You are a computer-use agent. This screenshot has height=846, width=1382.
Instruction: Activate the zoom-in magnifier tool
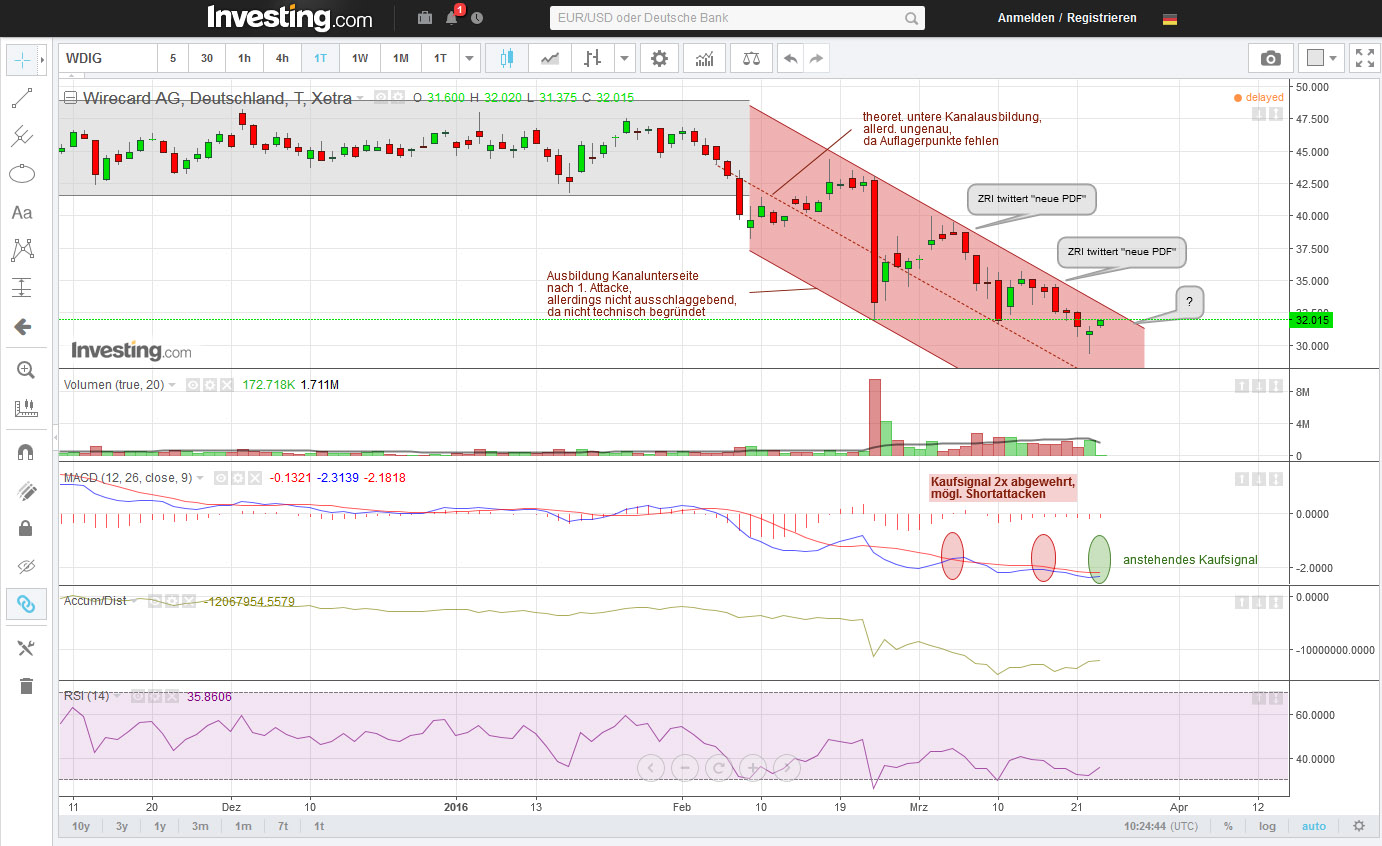point(26,370)
